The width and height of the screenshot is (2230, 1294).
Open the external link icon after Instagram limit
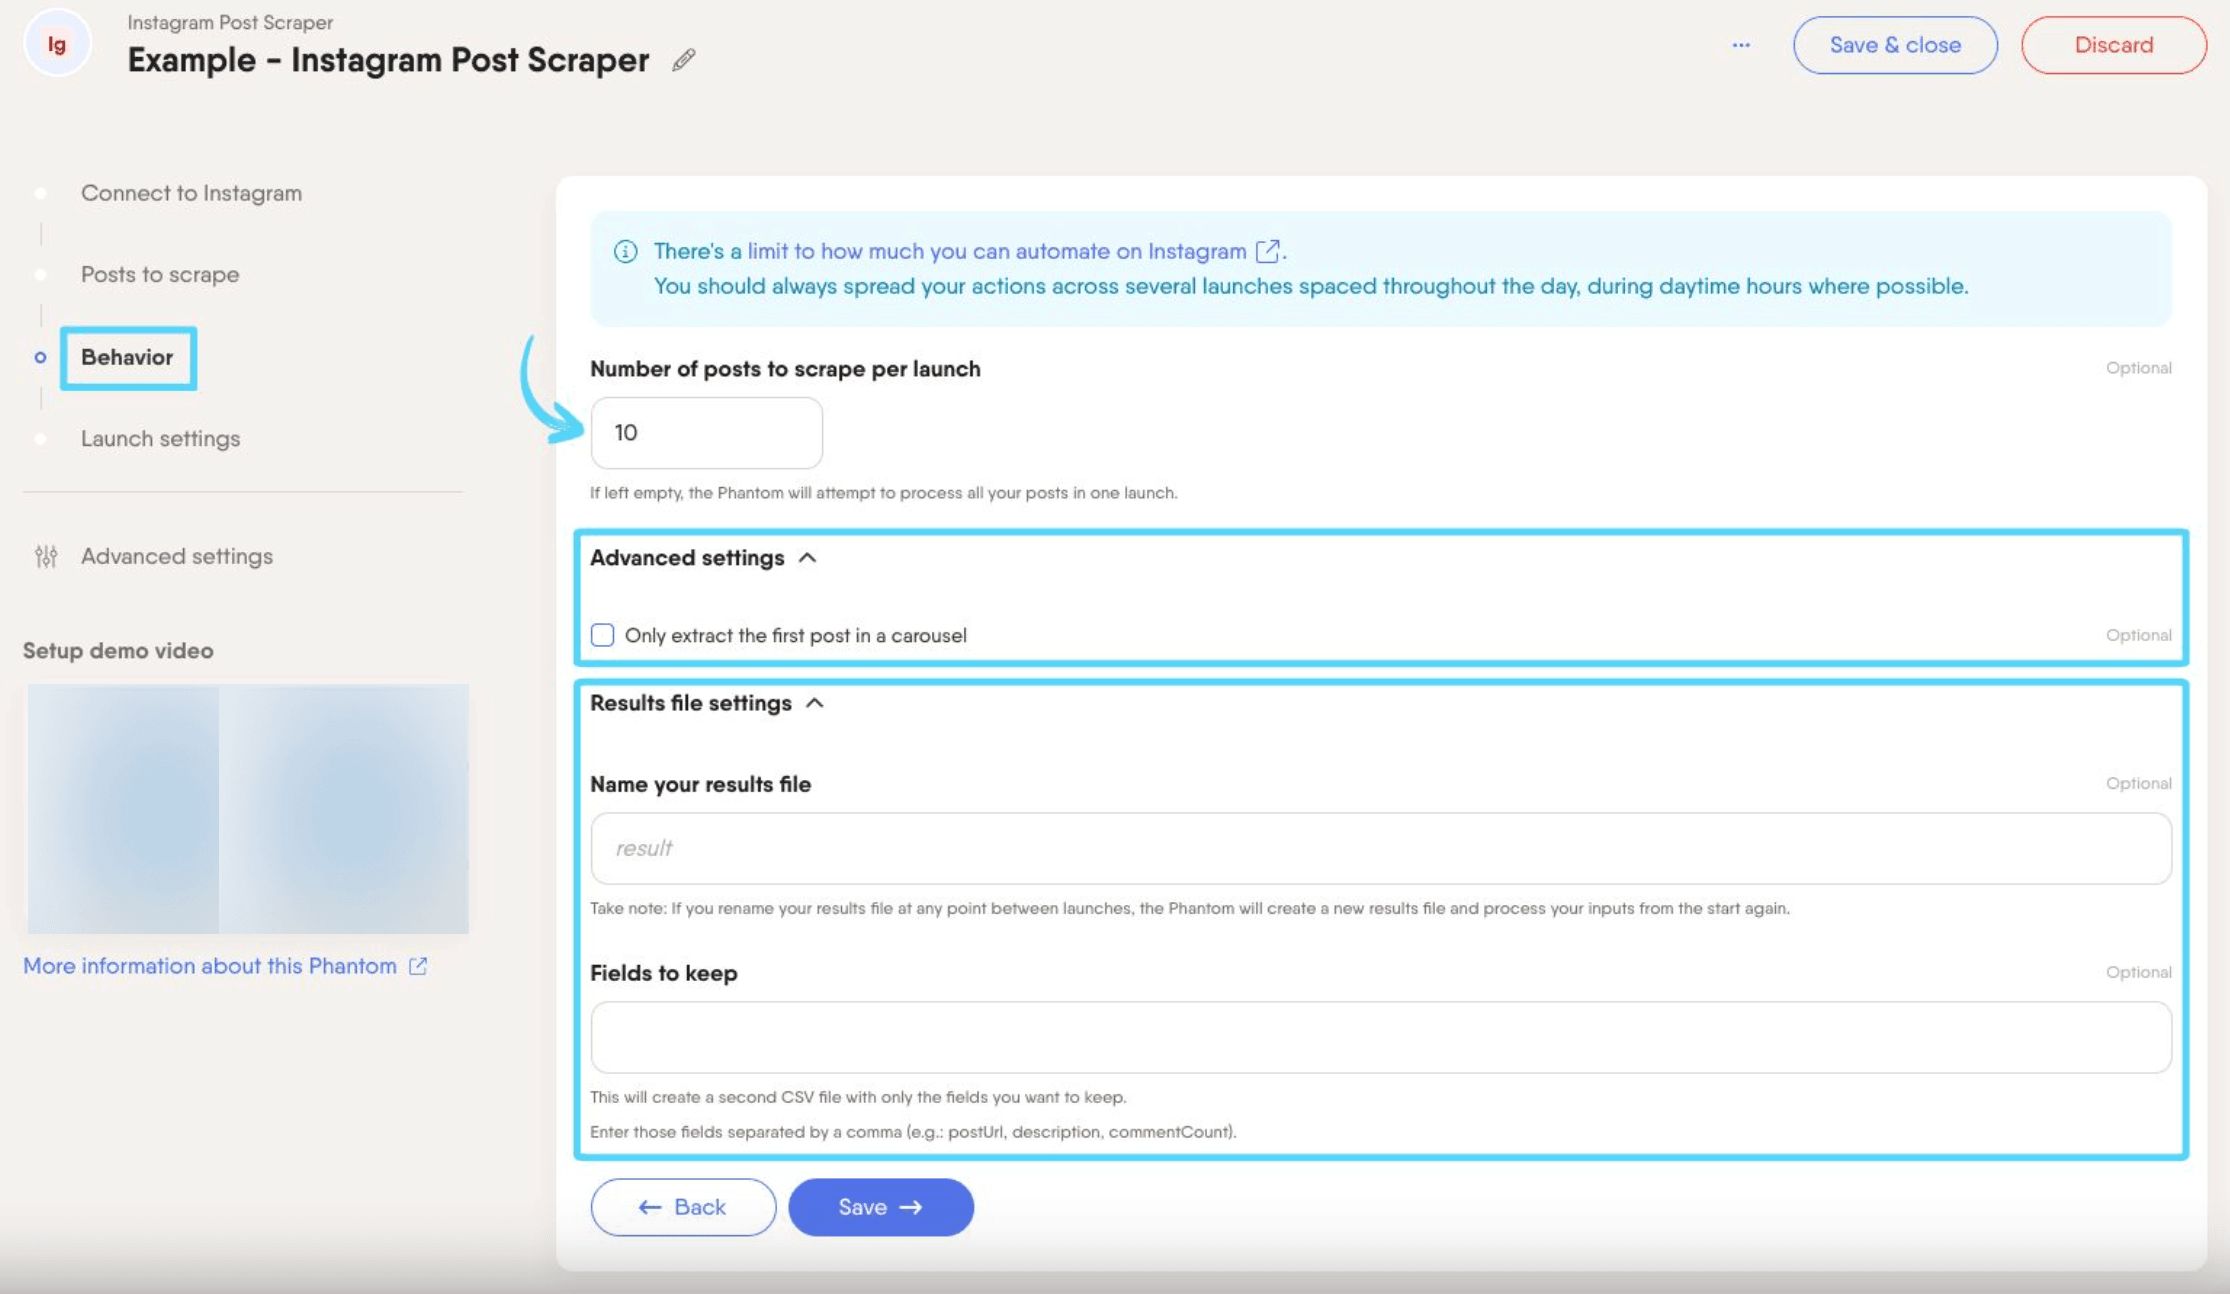(x=1267, y=251)
